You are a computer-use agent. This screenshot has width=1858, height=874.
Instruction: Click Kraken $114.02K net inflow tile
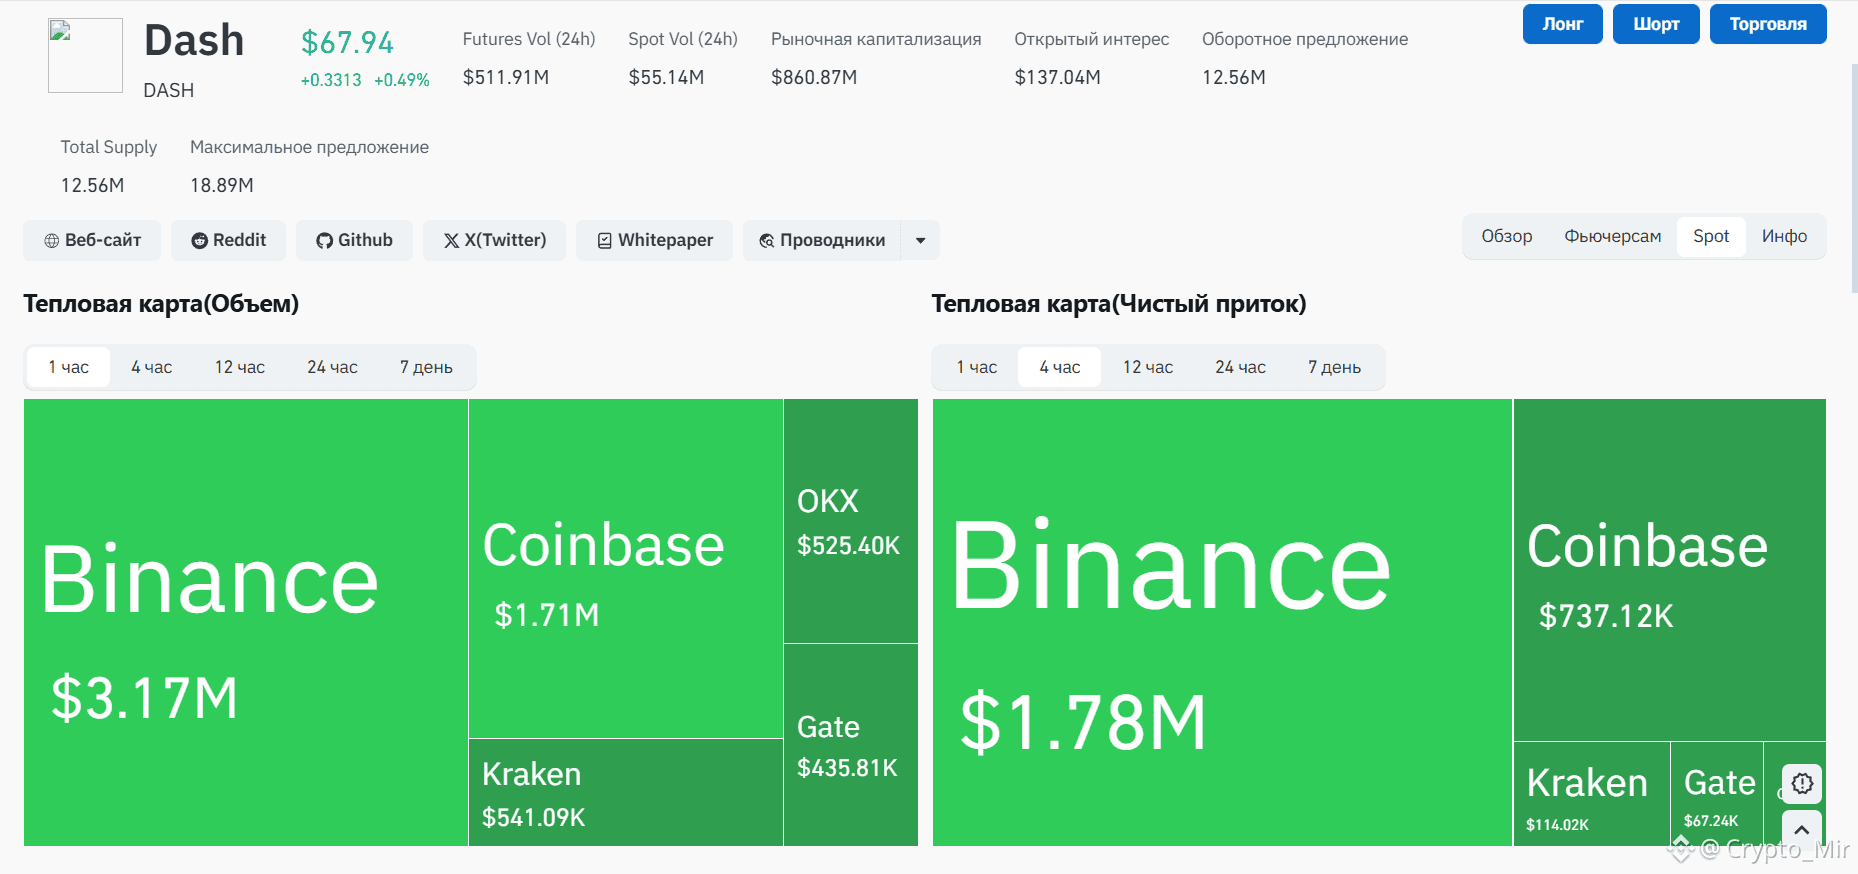pyautogui.click(x=1592, y=794)
